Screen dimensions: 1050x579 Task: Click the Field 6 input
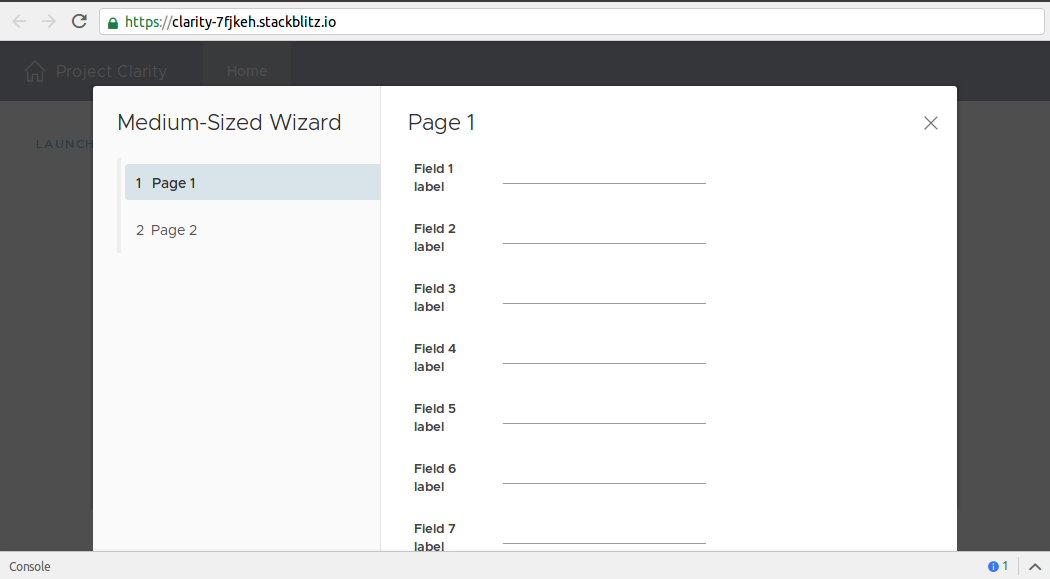click(604, 475)
